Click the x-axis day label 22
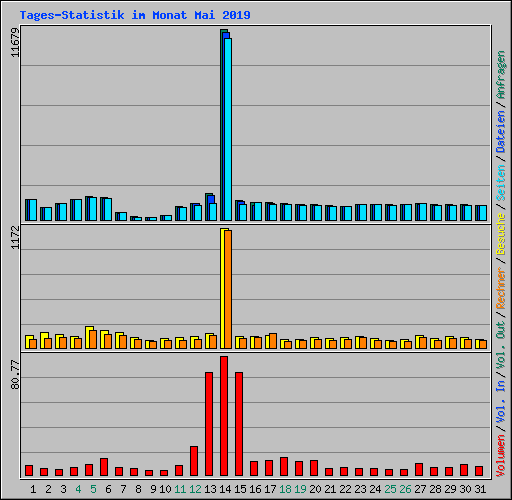 345,489
